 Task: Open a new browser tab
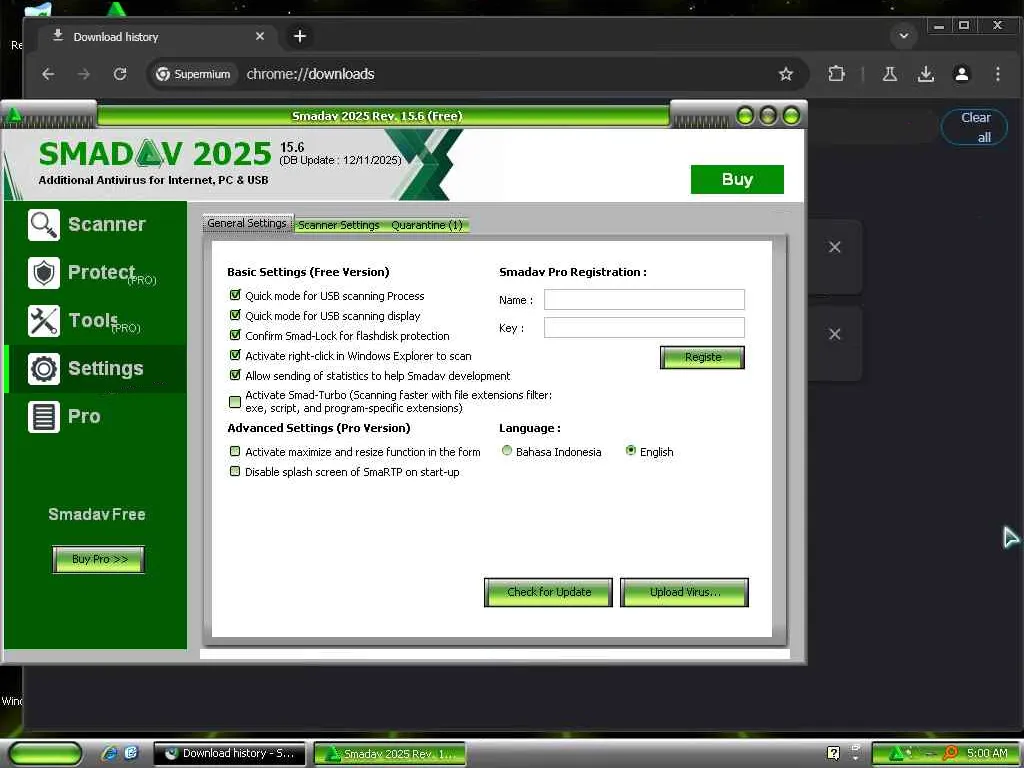pyautogui.click(x=300, y=37)
